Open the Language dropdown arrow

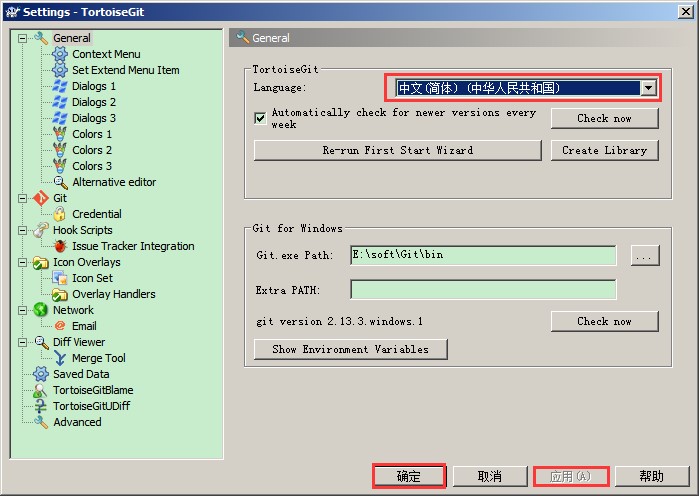[648, 88]
